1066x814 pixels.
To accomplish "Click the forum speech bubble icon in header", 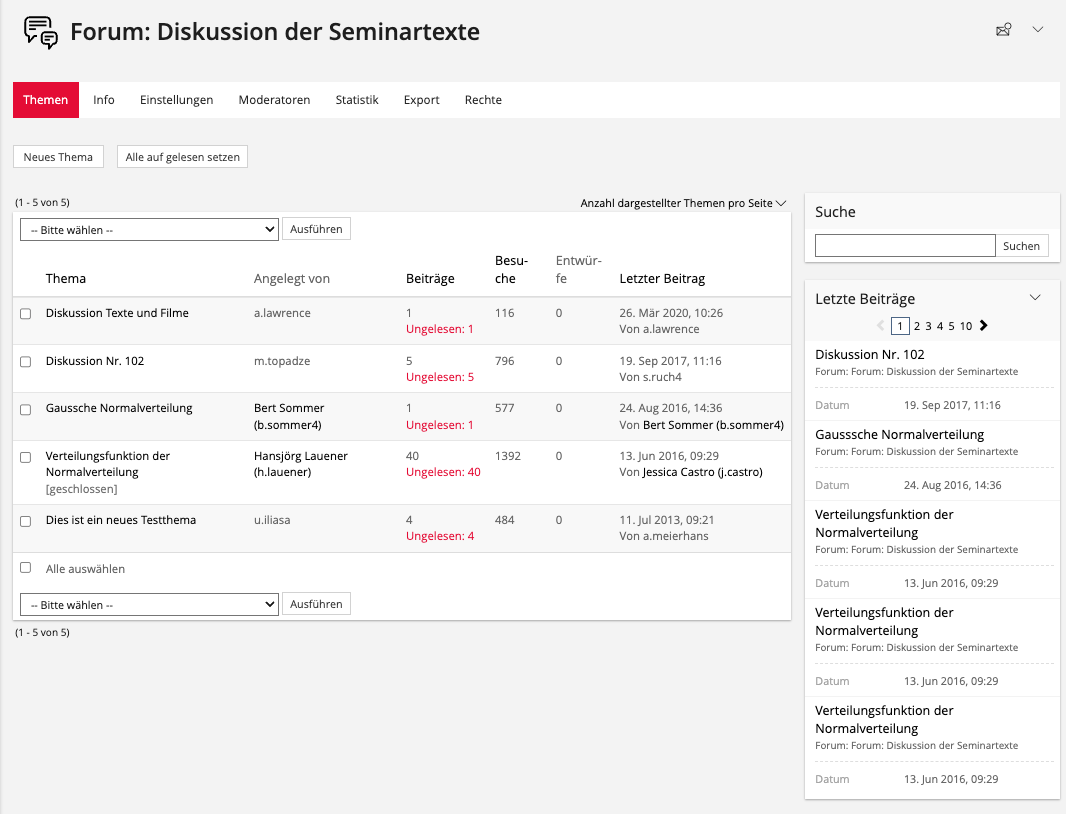I will coord(41,32).
